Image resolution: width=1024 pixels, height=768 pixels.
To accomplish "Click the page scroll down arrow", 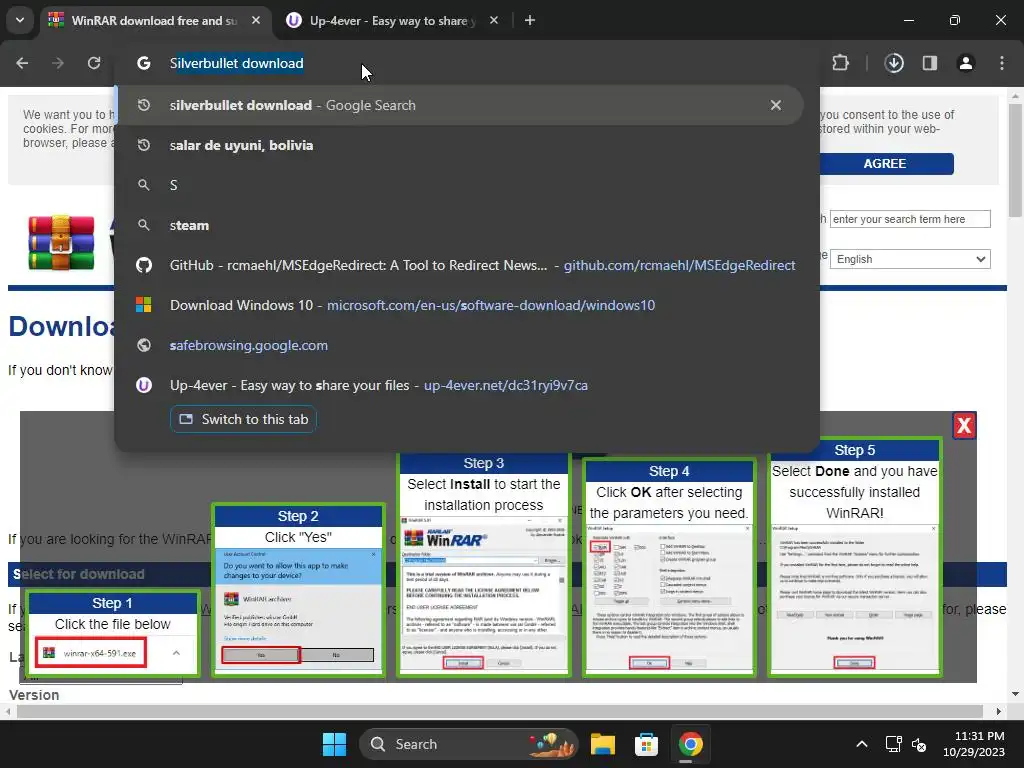I will point(1016,694).
